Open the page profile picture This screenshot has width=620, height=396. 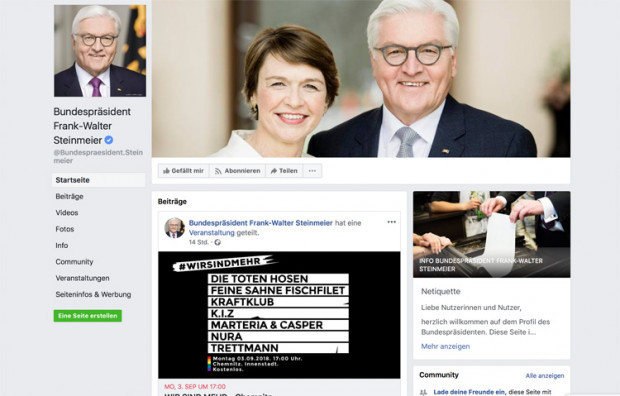click(x=100, y=51)
